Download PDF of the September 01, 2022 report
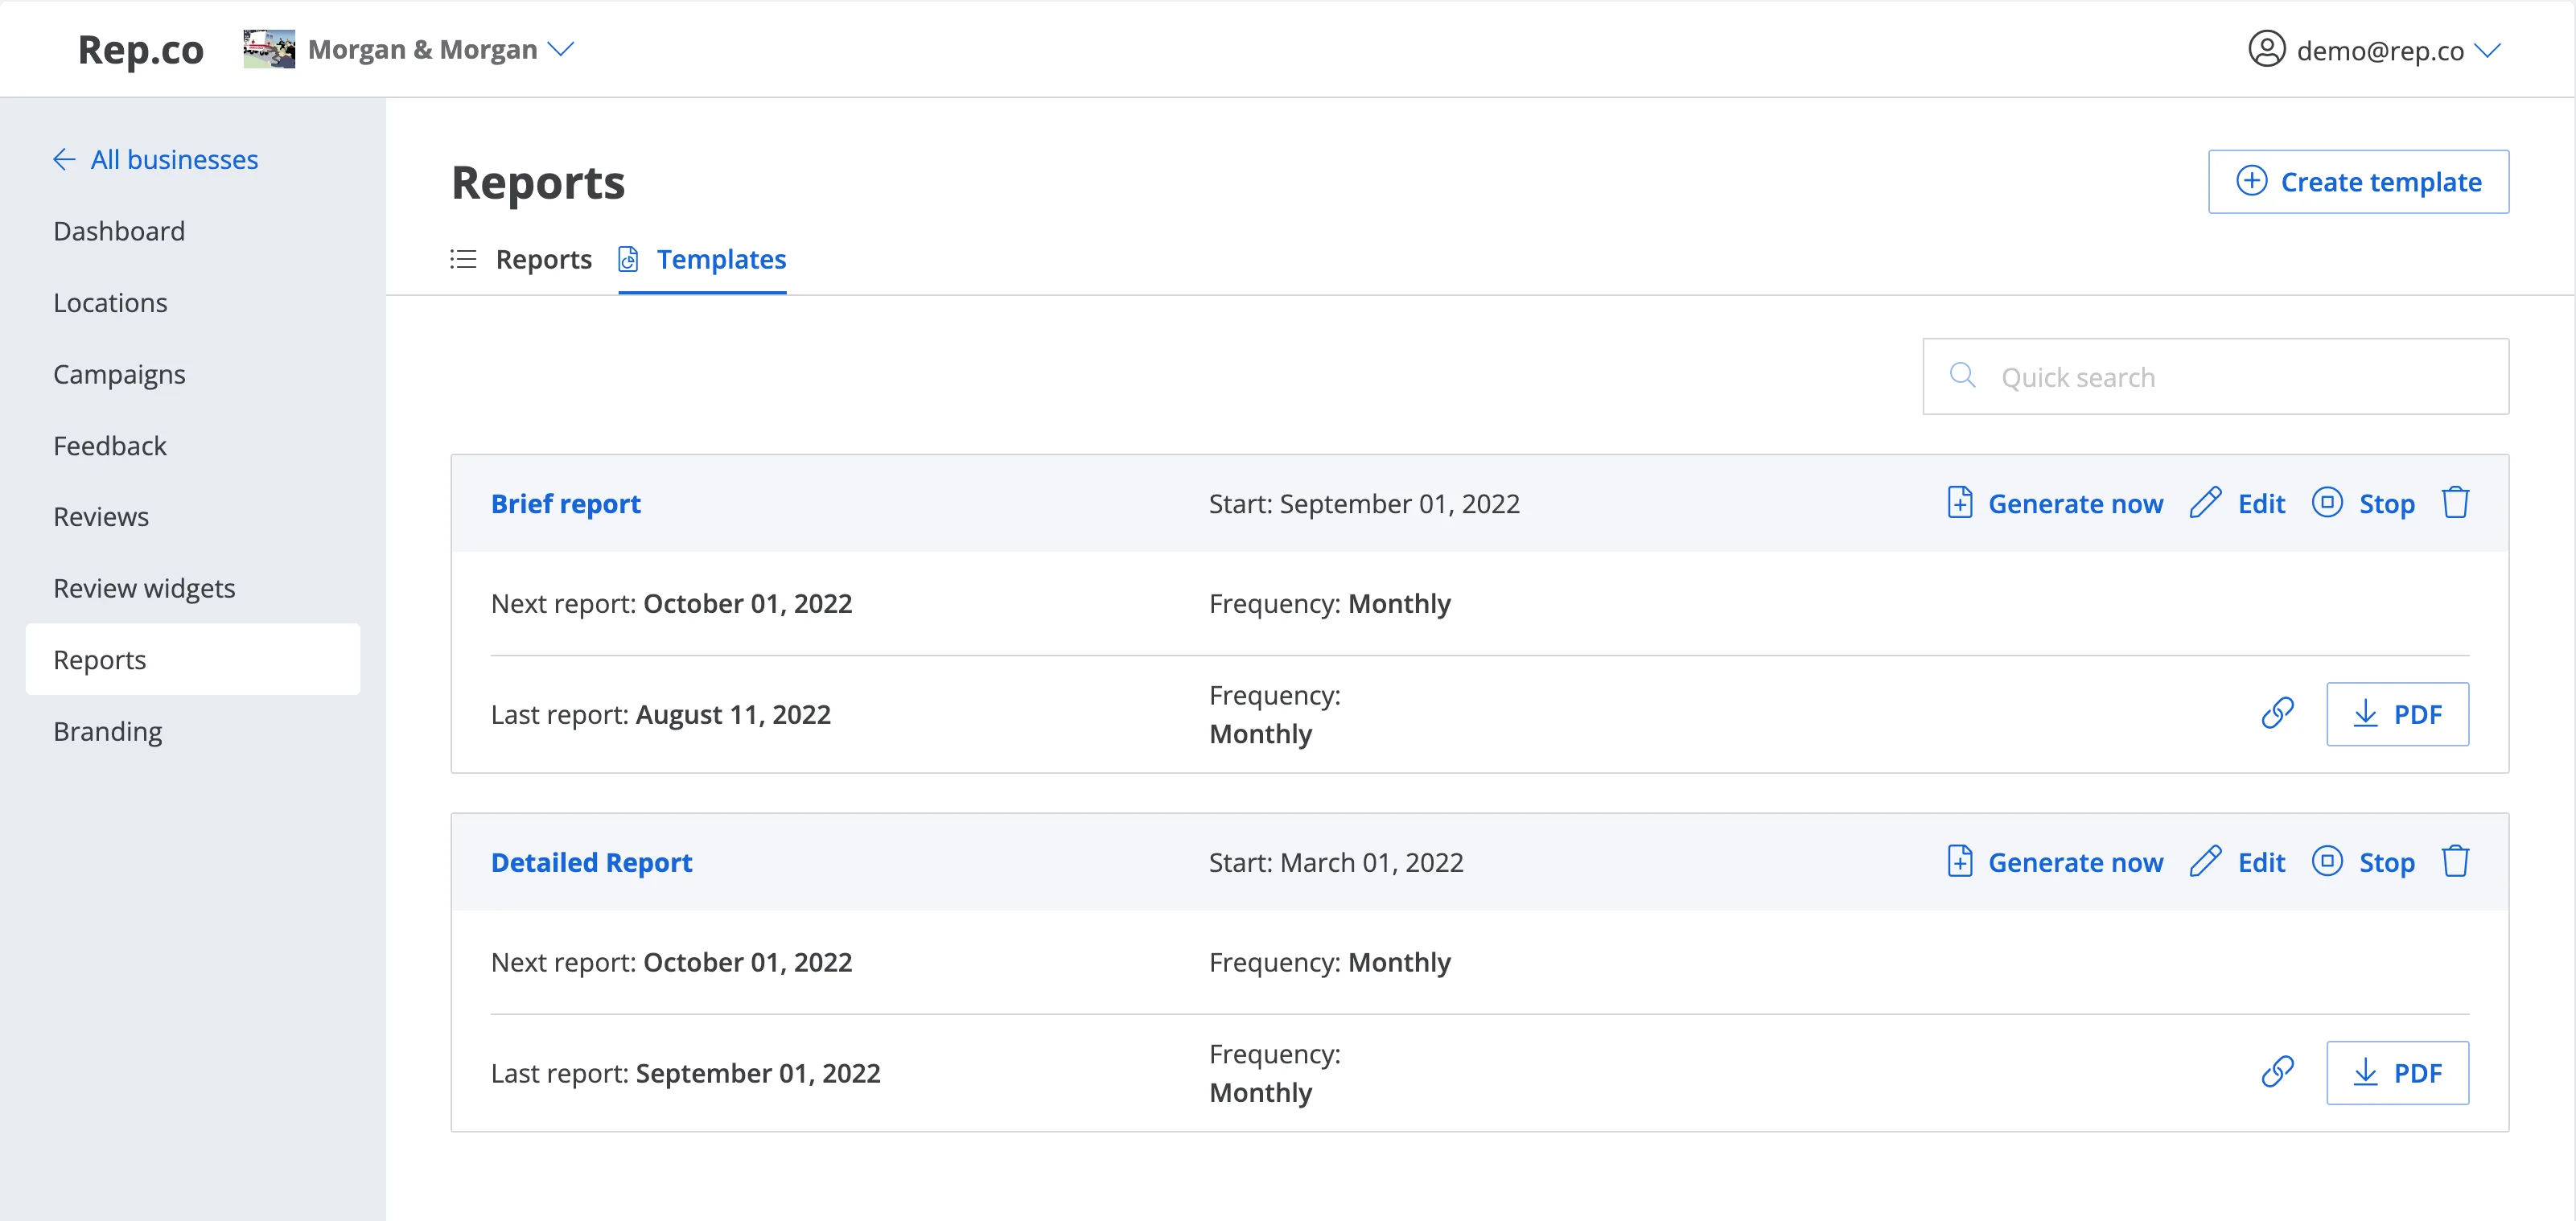The image size is (2576, 1221). point(2397,1073)
